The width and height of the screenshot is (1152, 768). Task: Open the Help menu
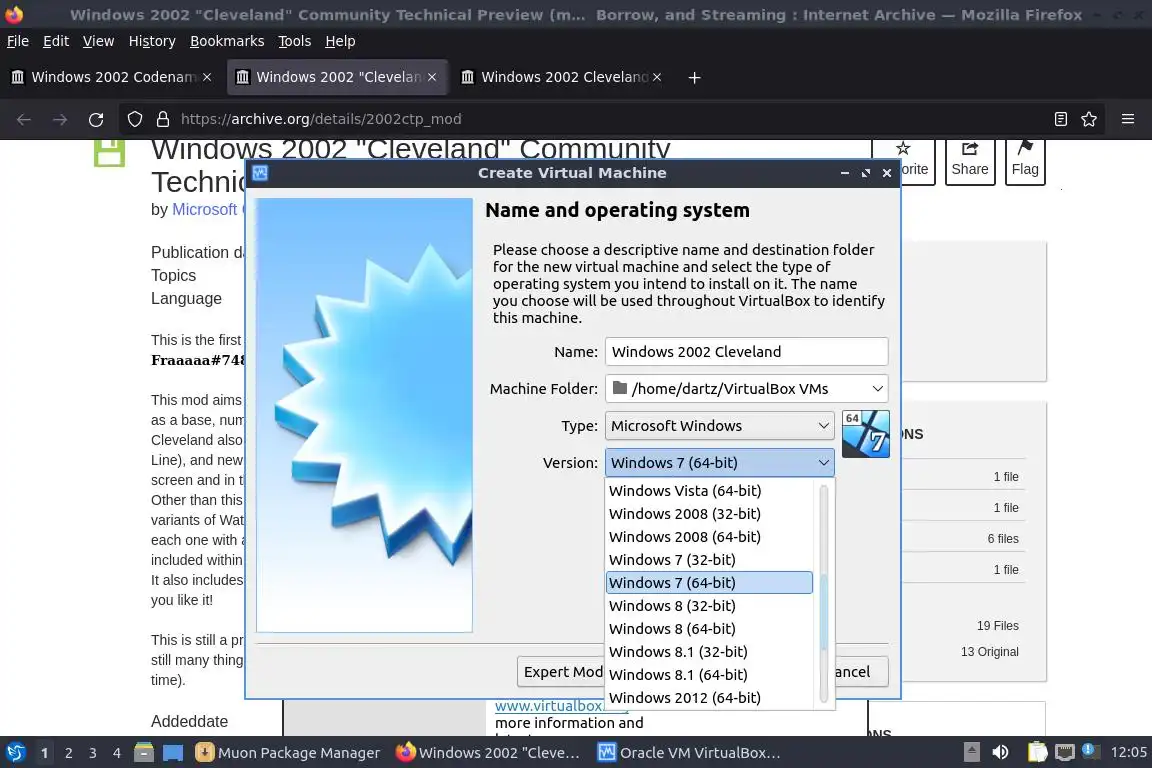pyautogui.click(x=340, y=41)
